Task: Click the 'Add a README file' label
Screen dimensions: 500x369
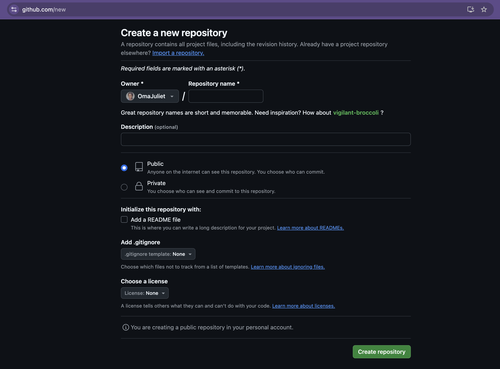Action: pyautogui.click(x=156, y=220)
